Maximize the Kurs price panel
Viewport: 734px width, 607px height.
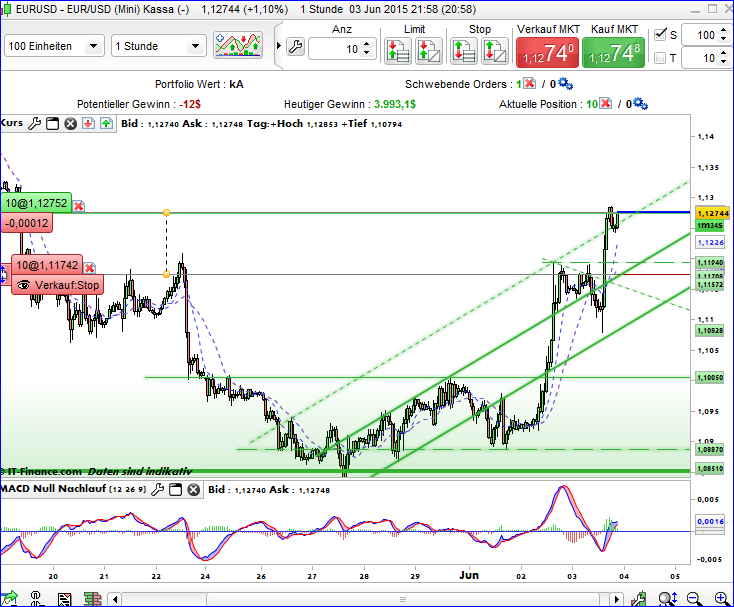coord(52,124)
